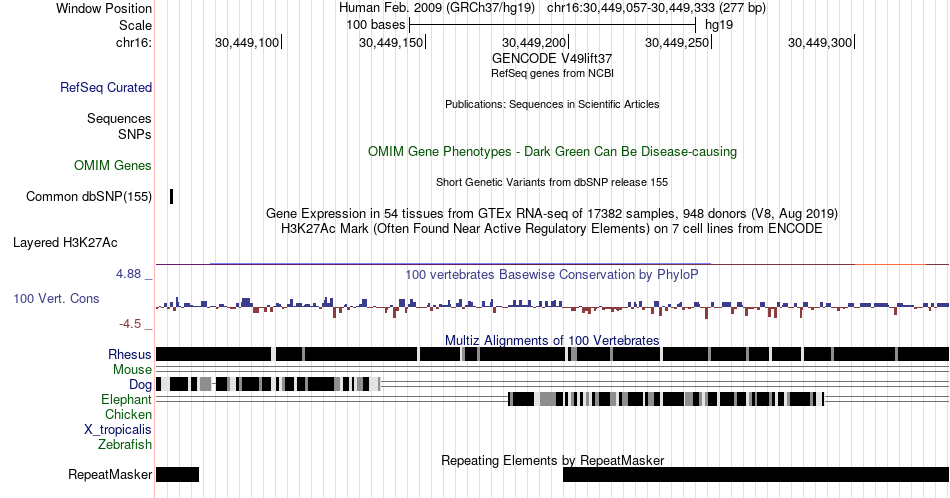Click the Dog alignment blocks
Viewport: 950px width, 498px height.
pos(268,384)
